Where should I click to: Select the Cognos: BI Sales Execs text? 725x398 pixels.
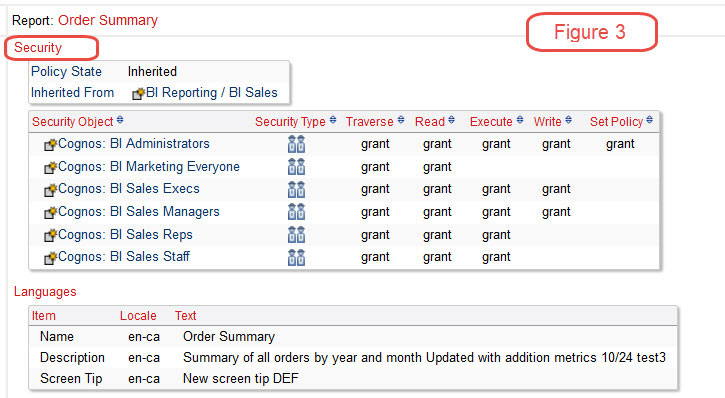click(129, 189)
